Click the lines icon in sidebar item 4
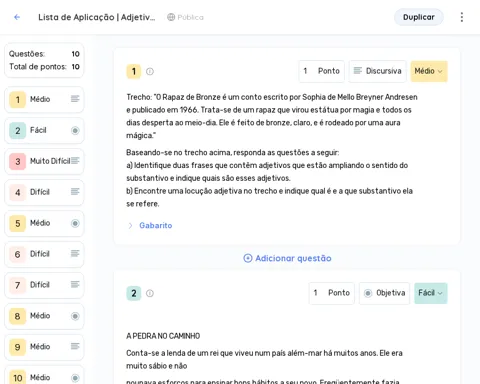 coord(75,192)
